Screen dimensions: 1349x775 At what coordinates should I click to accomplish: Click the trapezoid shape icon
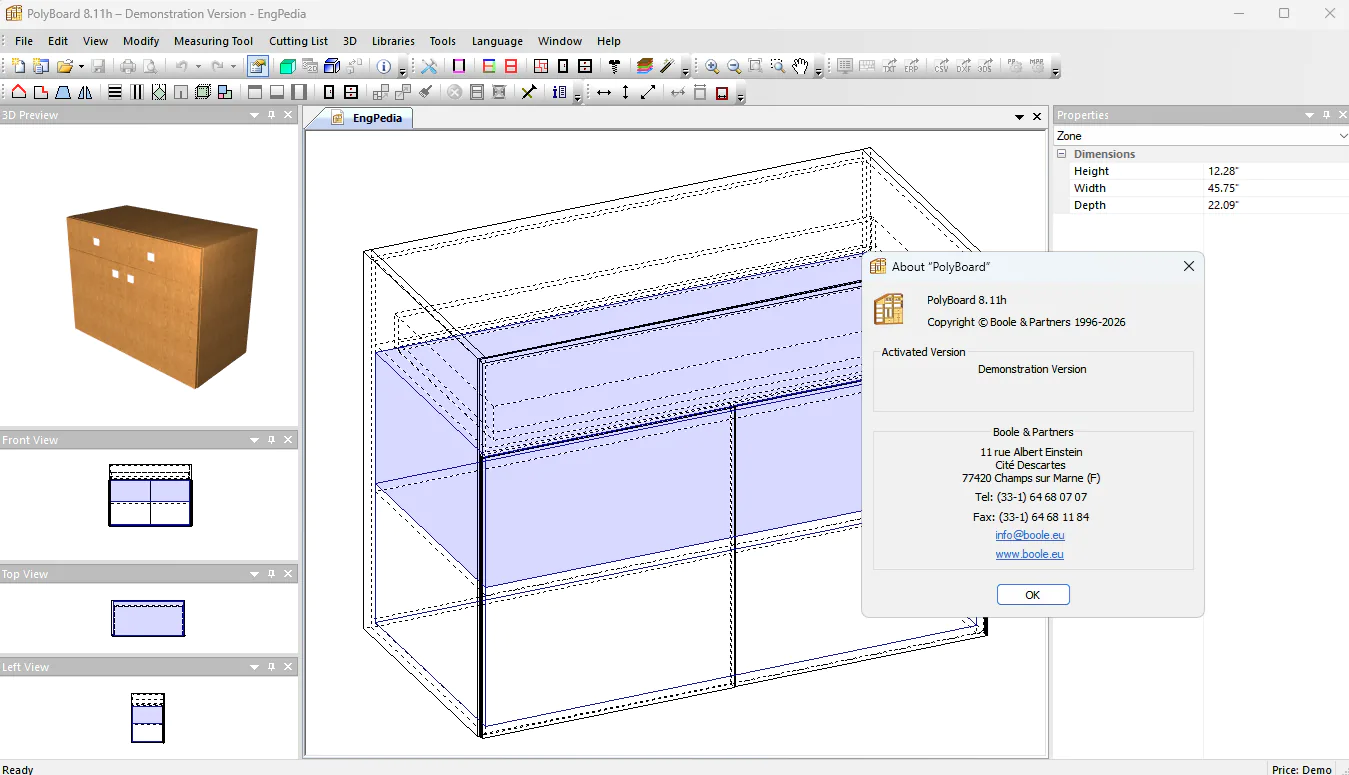[x=63, y=93]
